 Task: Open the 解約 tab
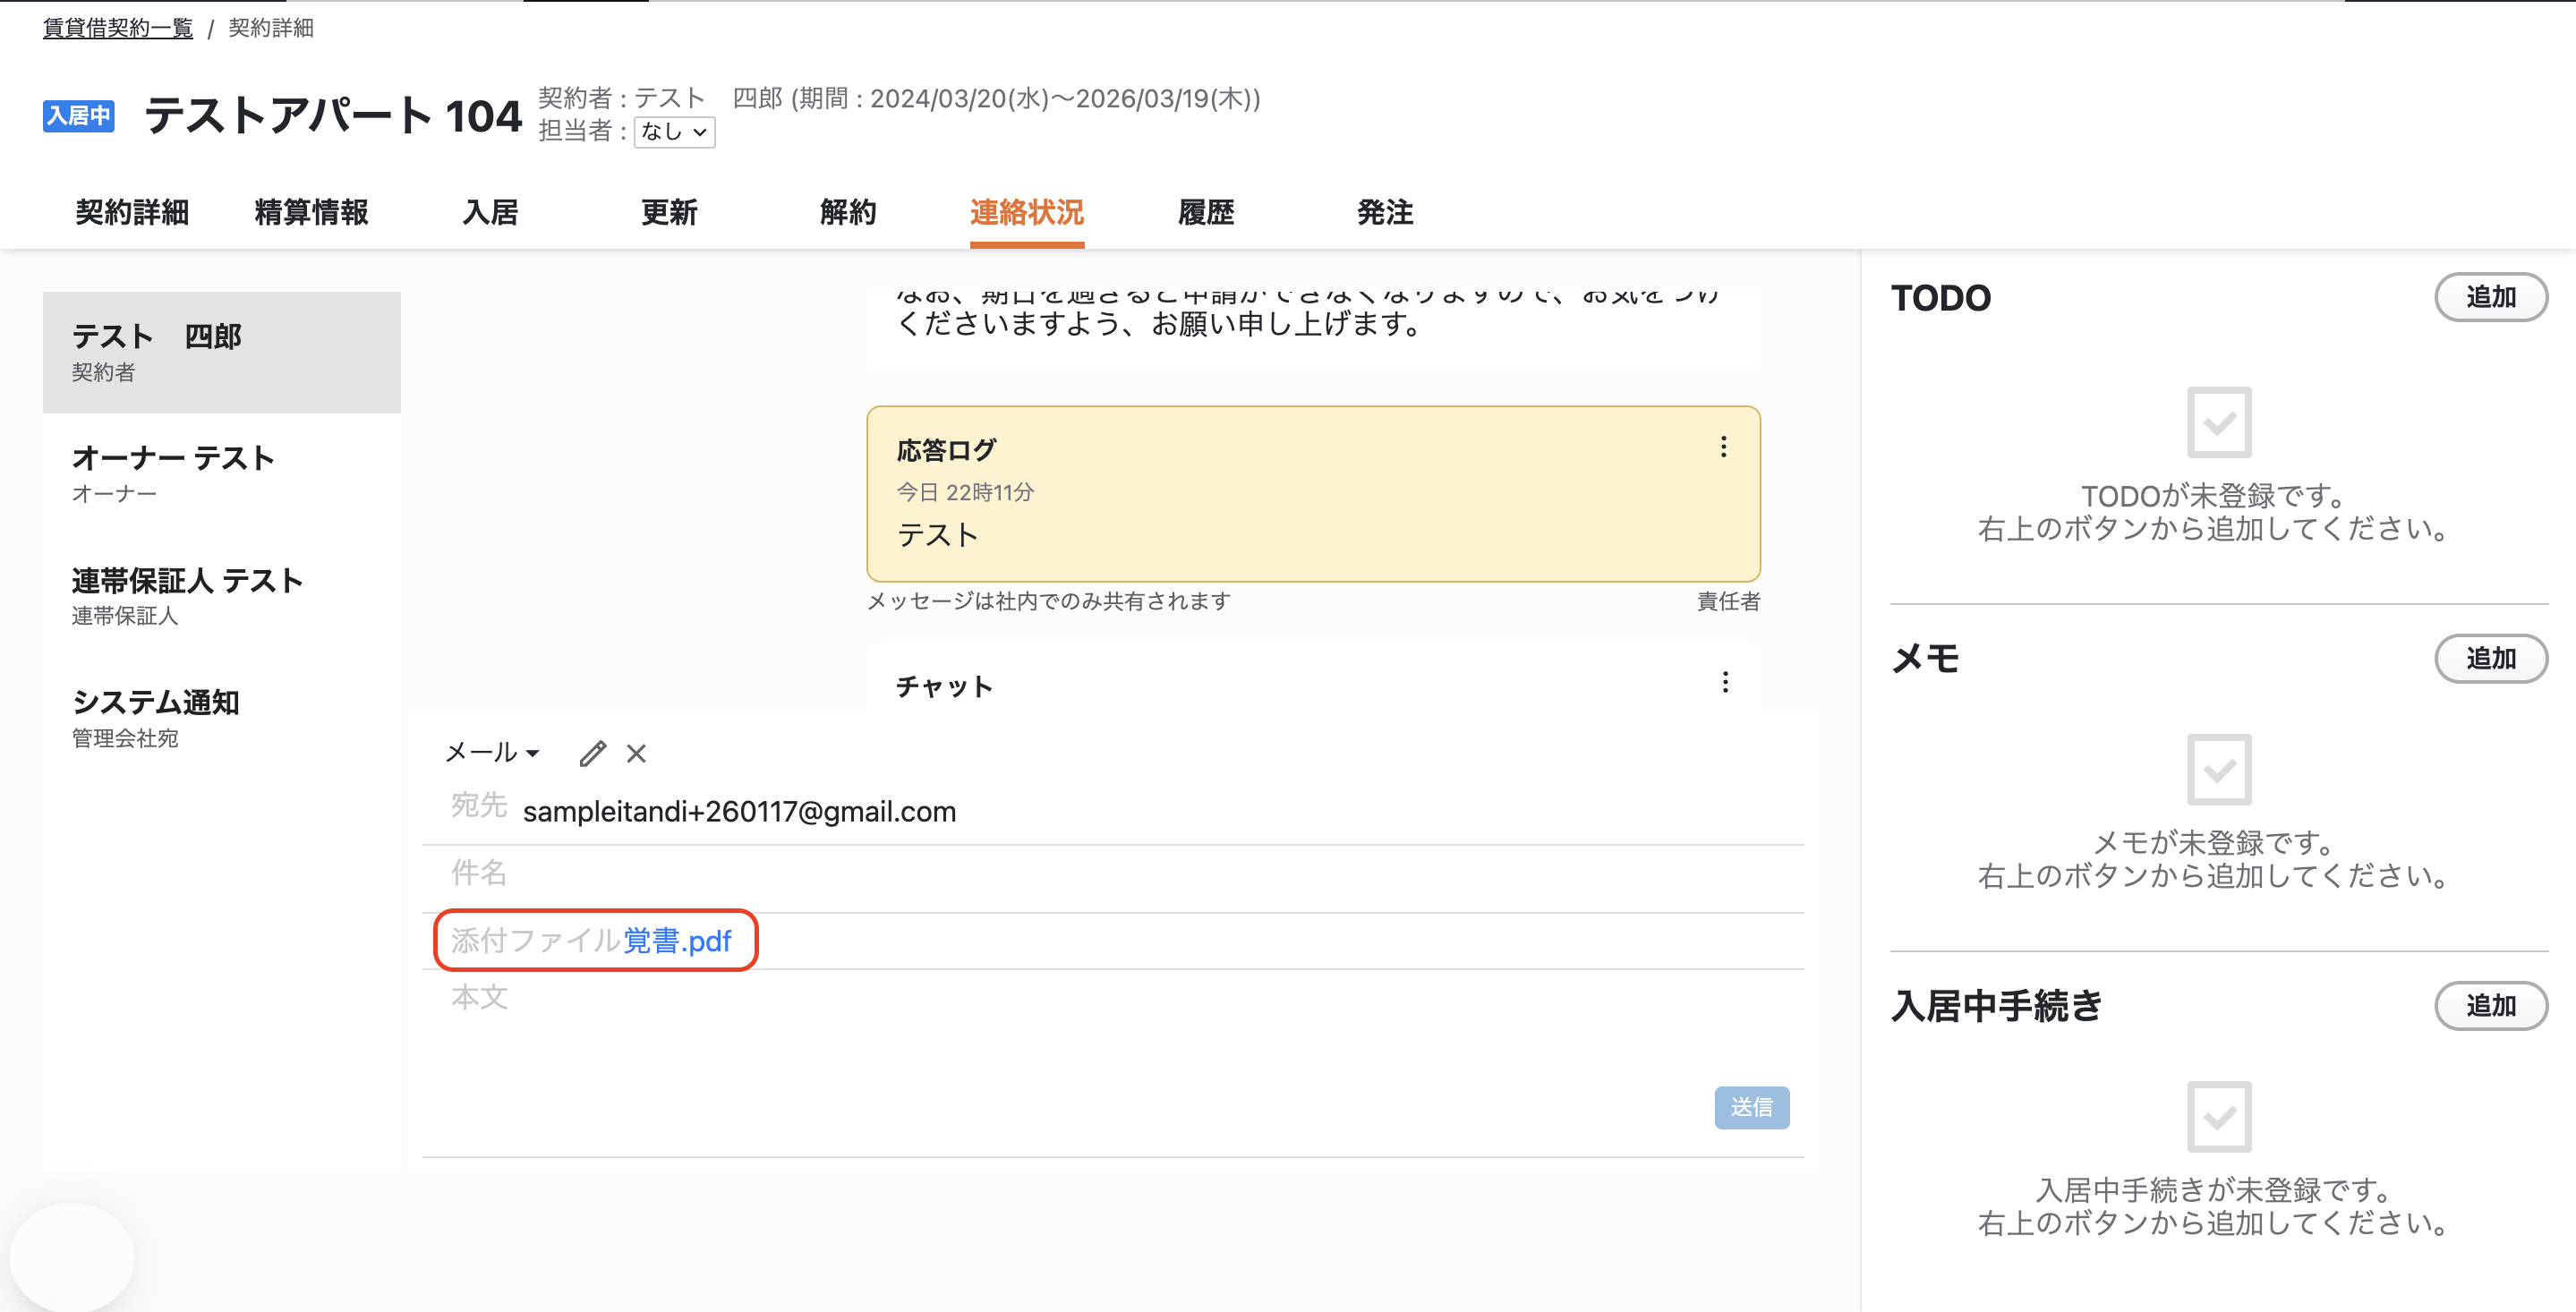point(848,212)
